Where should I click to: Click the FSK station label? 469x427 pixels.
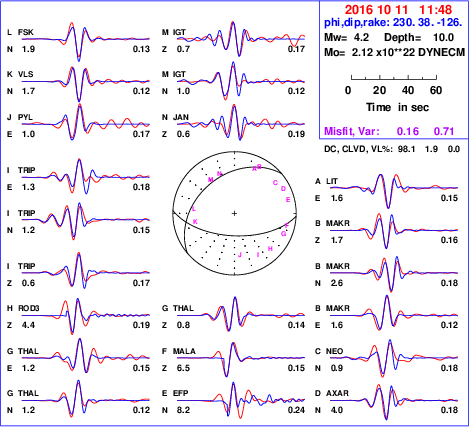point(26,32)
